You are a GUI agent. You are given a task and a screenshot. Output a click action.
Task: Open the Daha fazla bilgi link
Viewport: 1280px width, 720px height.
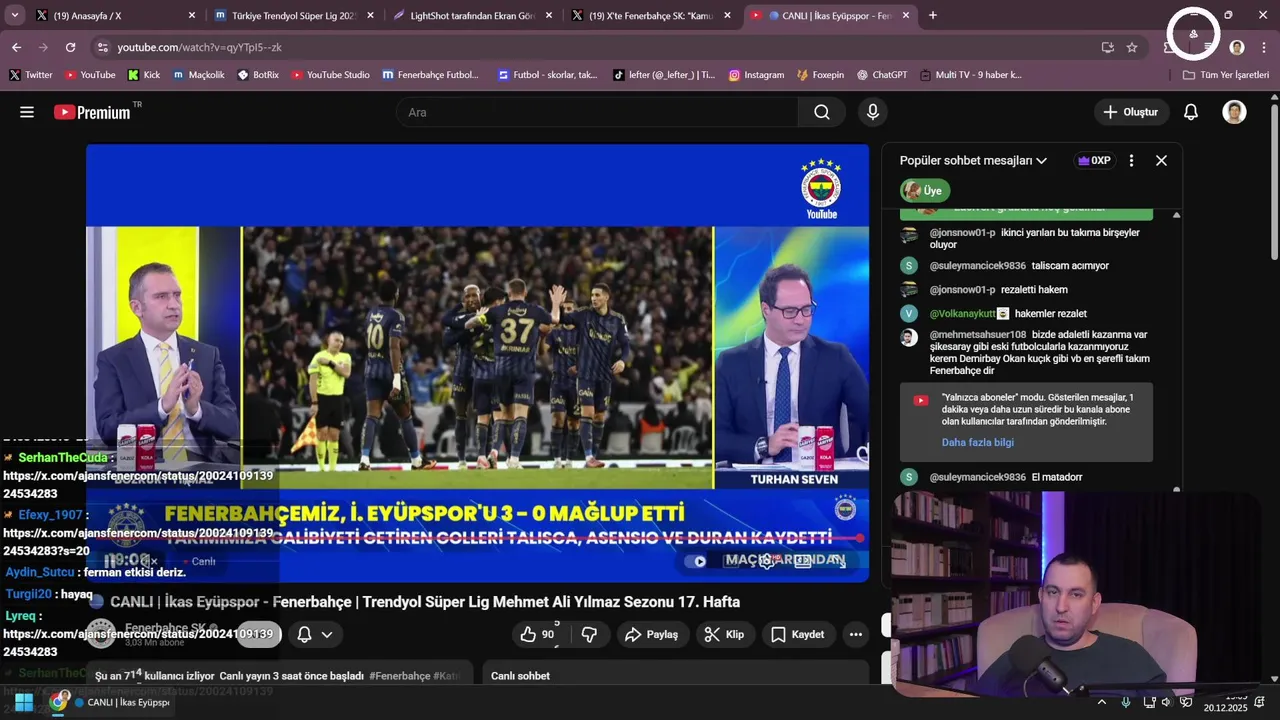click(977, 442)
